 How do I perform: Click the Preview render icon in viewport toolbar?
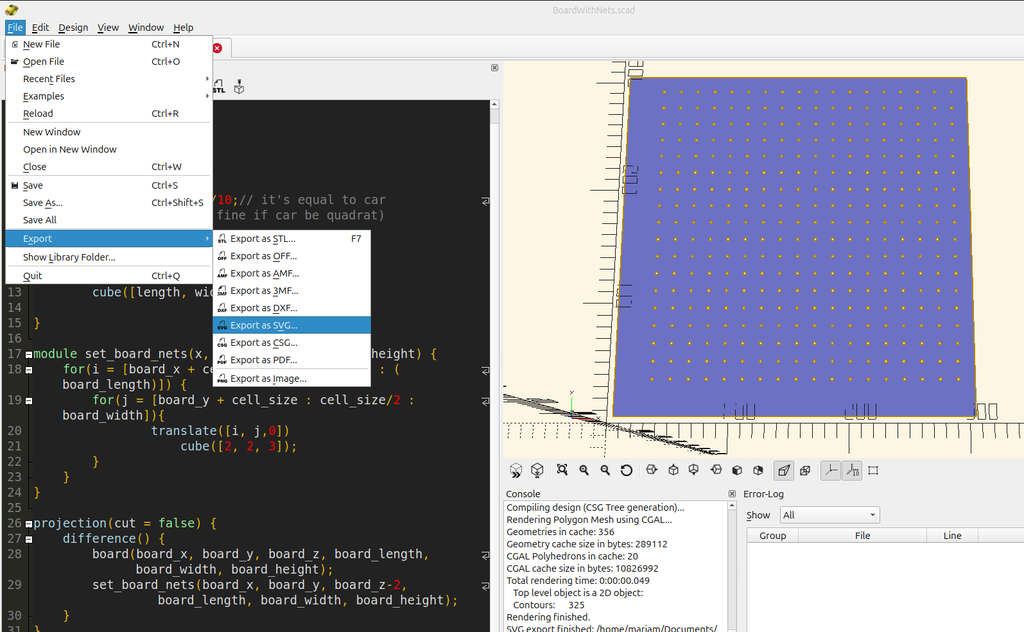tap(516, 470)
